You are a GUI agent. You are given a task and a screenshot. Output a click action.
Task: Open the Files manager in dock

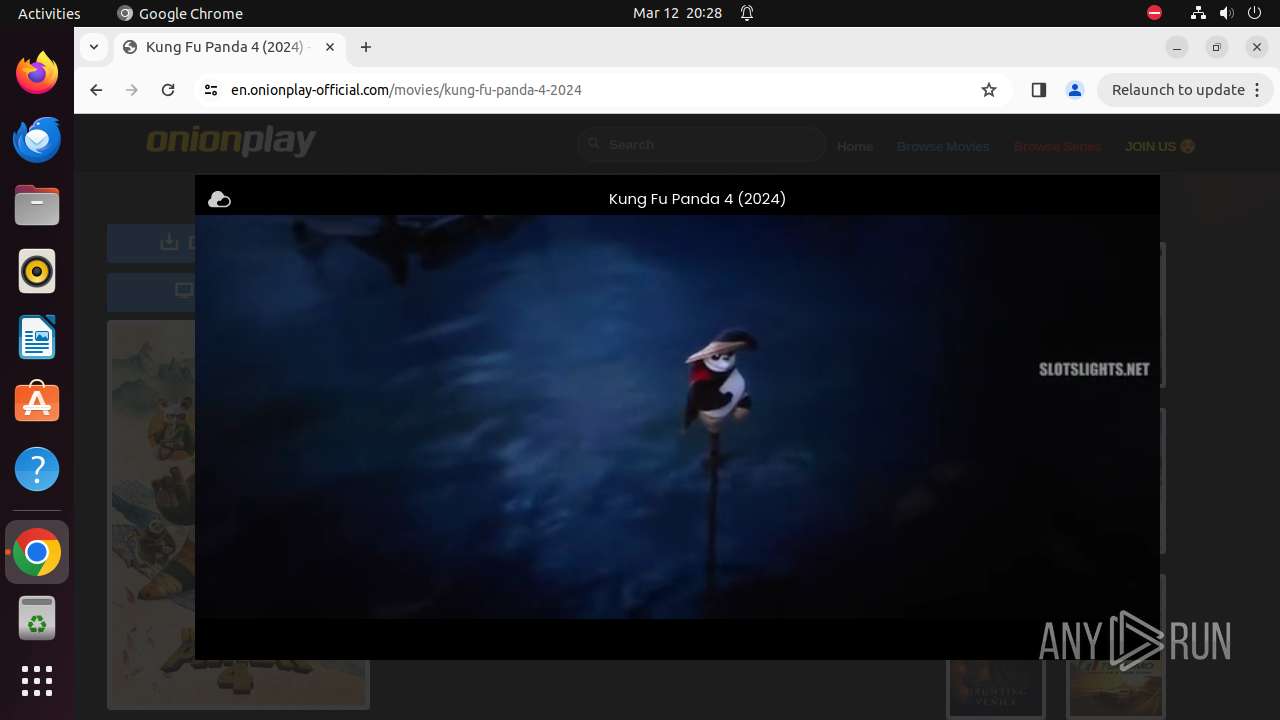point(37,205)
